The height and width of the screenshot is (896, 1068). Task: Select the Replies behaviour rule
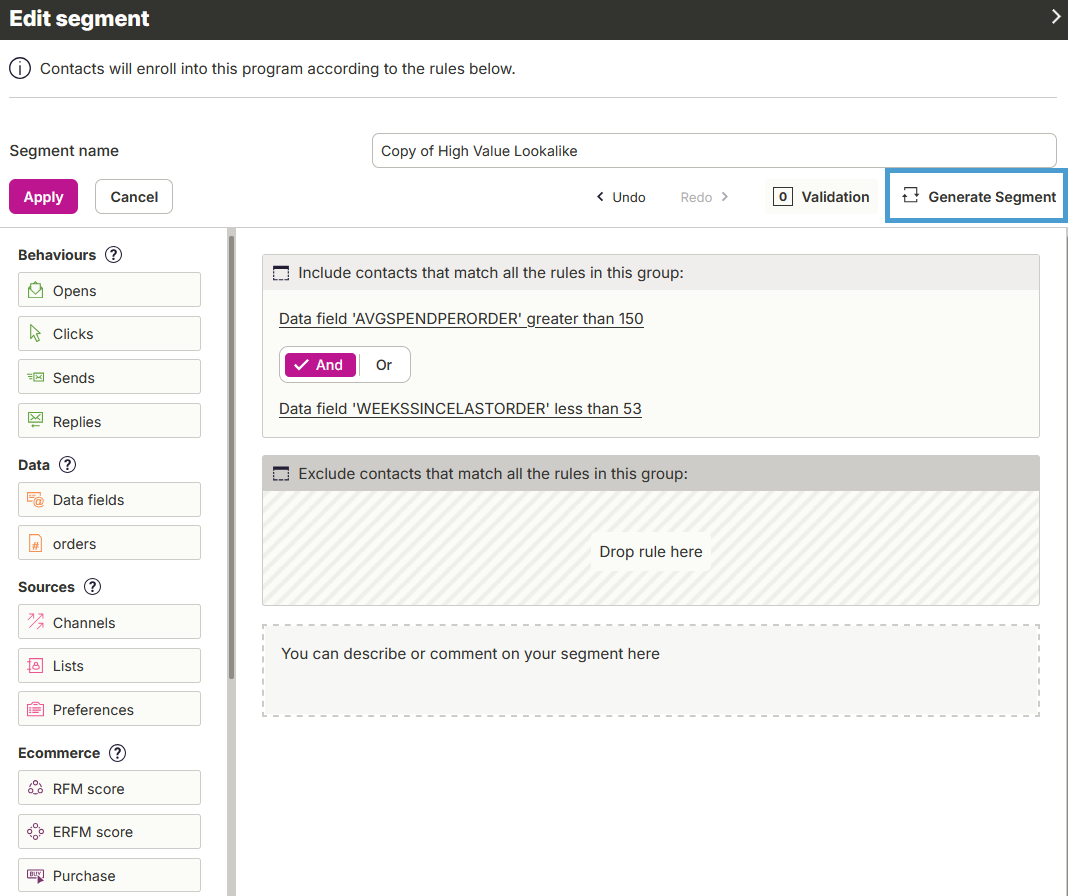[x=109, y=420]
